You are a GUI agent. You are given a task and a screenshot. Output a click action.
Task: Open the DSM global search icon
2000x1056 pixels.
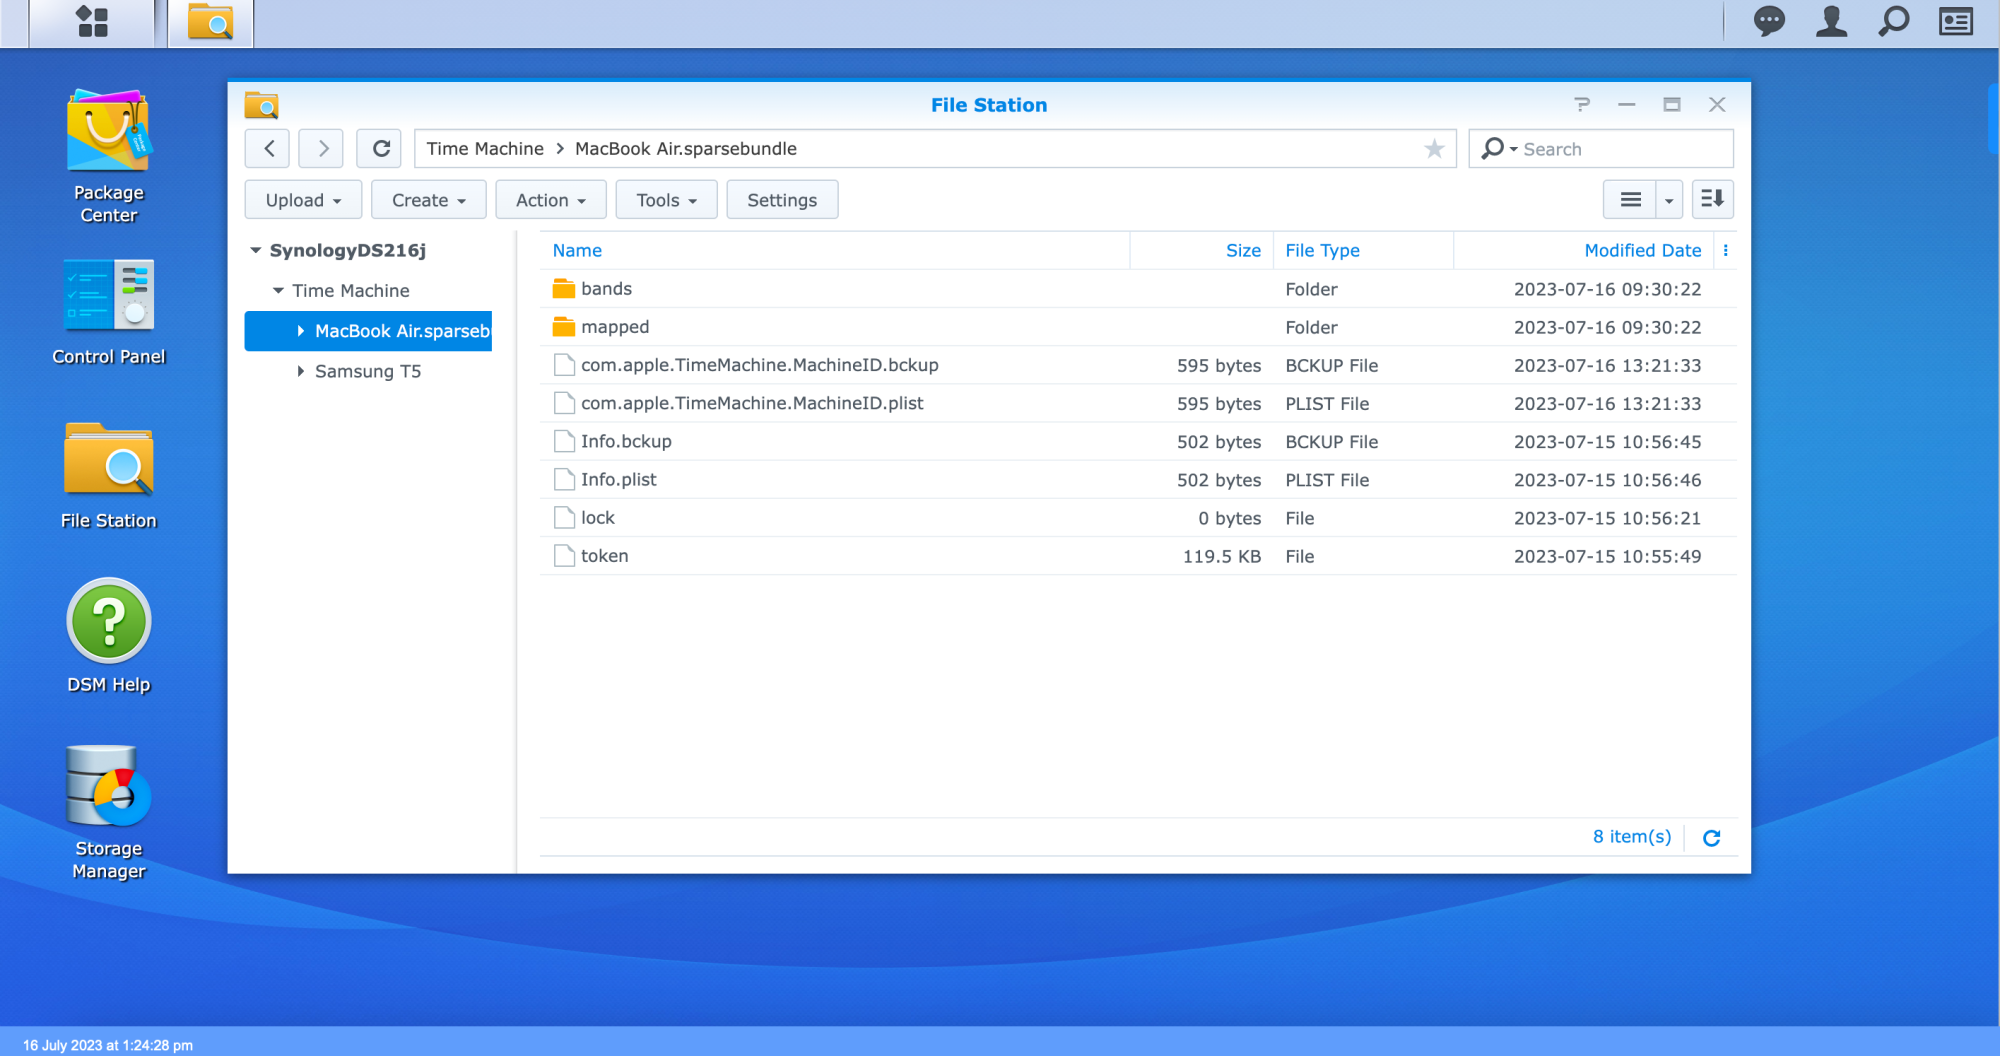[x=1893, y=21]
